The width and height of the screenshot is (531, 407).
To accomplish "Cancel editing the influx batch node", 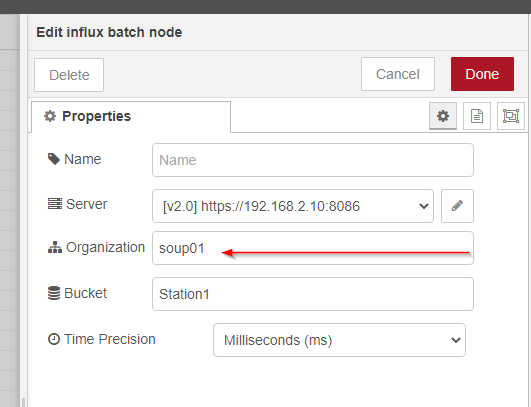I will [398, 74].
